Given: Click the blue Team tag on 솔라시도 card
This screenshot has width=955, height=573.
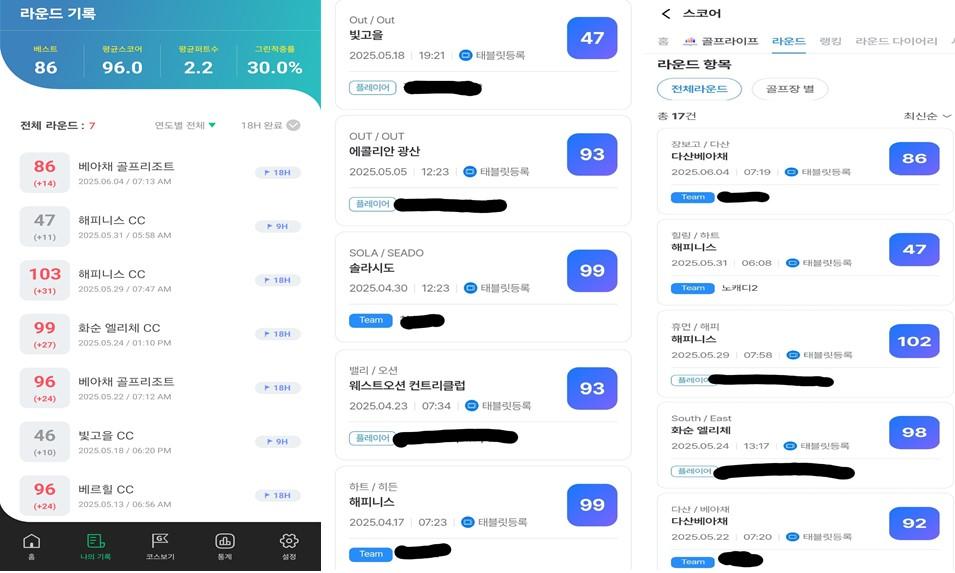Looking at the screenshot, I should 371,320.
